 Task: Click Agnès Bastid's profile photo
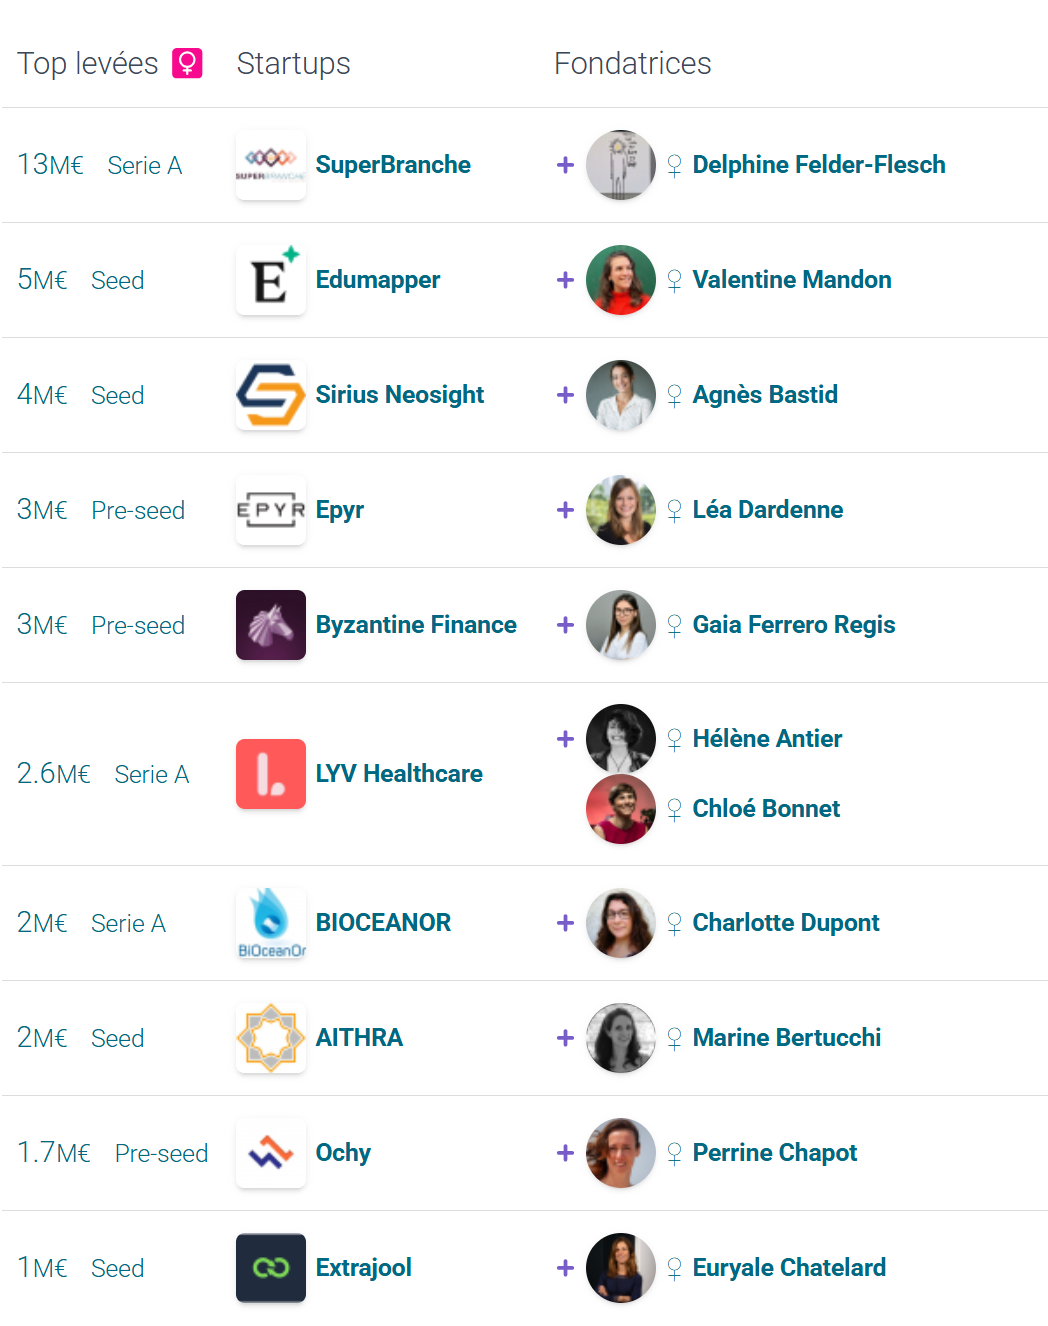click(x=621, y=395)
